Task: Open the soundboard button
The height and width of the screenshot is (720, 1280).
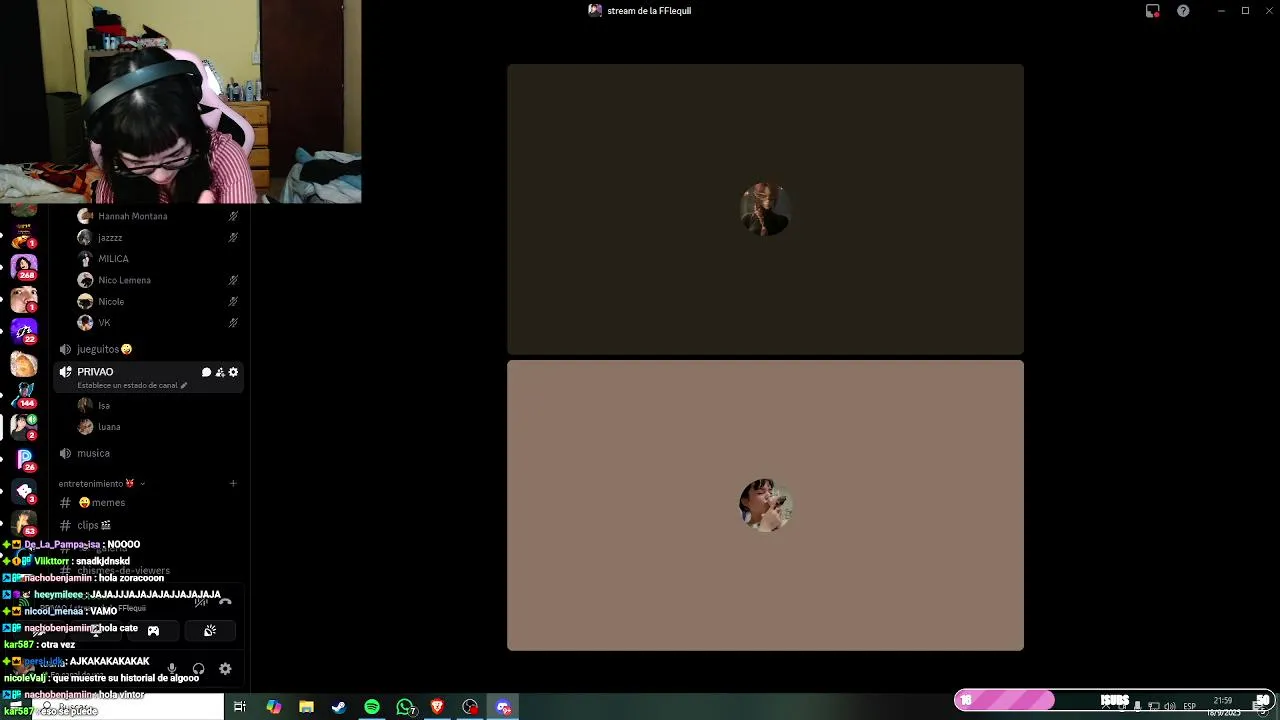Action: click(x=210, y=631)
